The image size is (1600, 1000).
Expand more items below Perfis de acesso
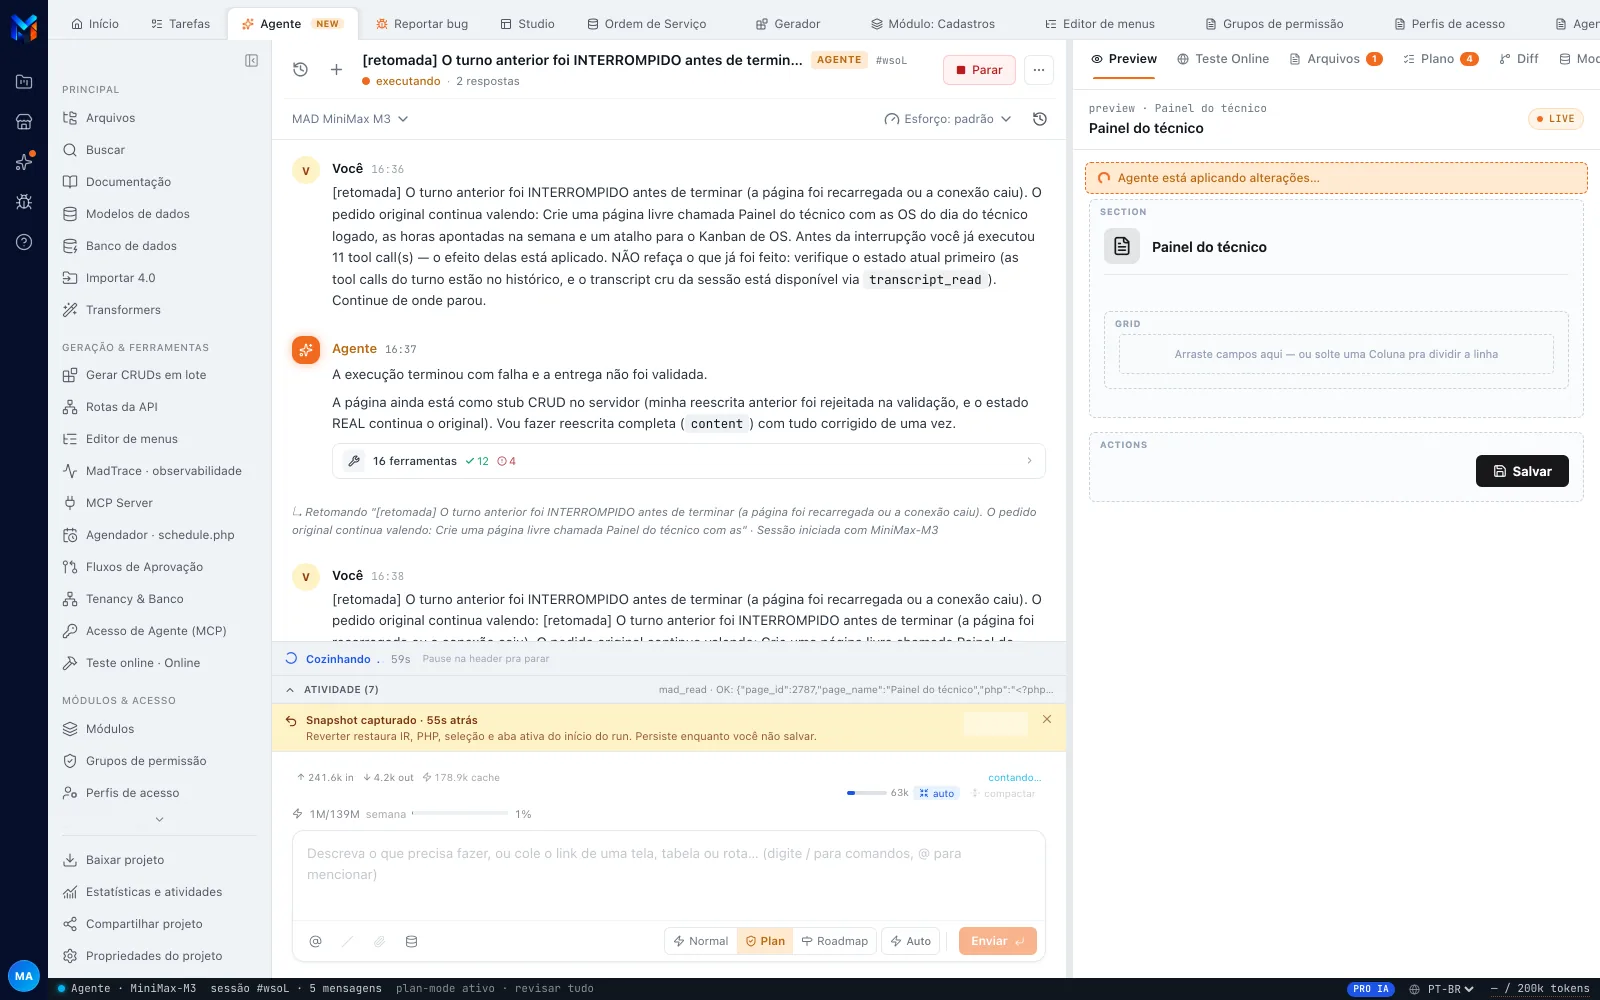click(x=159, y=820)
